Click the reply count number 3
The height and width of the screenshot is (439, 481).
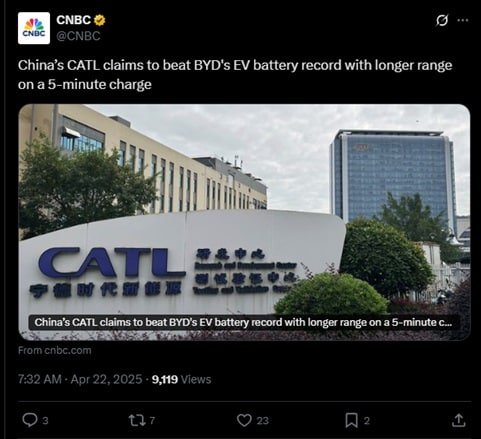tap(45, 421)
